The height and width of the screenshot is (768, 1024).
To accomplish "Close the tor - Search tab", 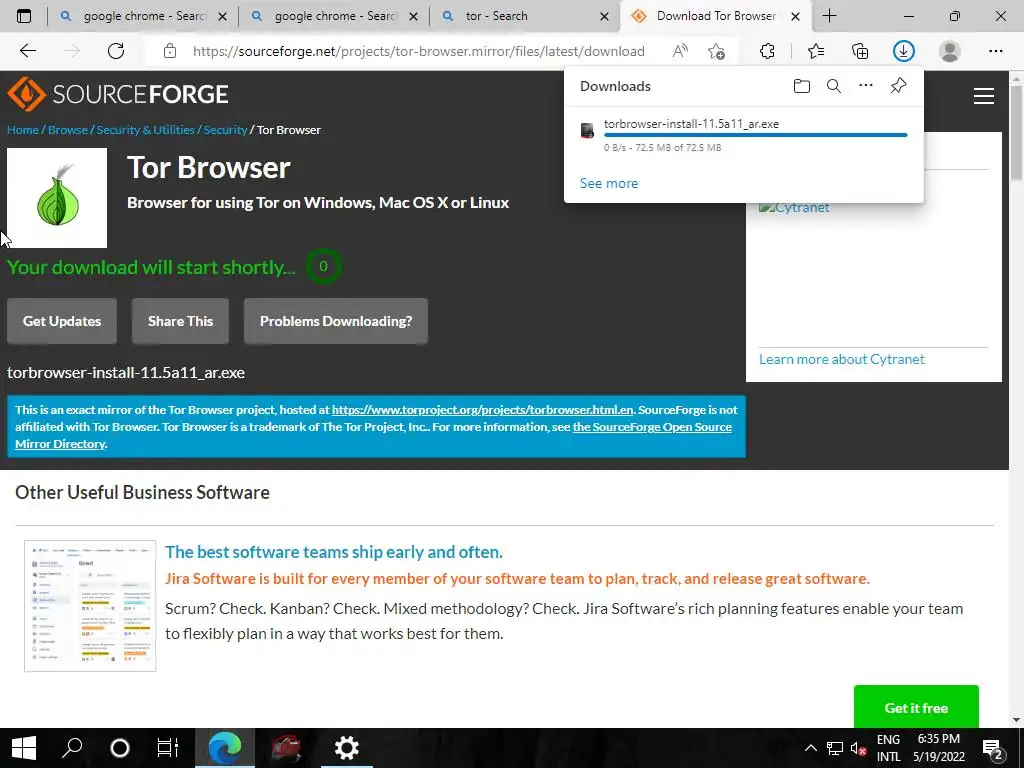I will (x=605, y=17).
